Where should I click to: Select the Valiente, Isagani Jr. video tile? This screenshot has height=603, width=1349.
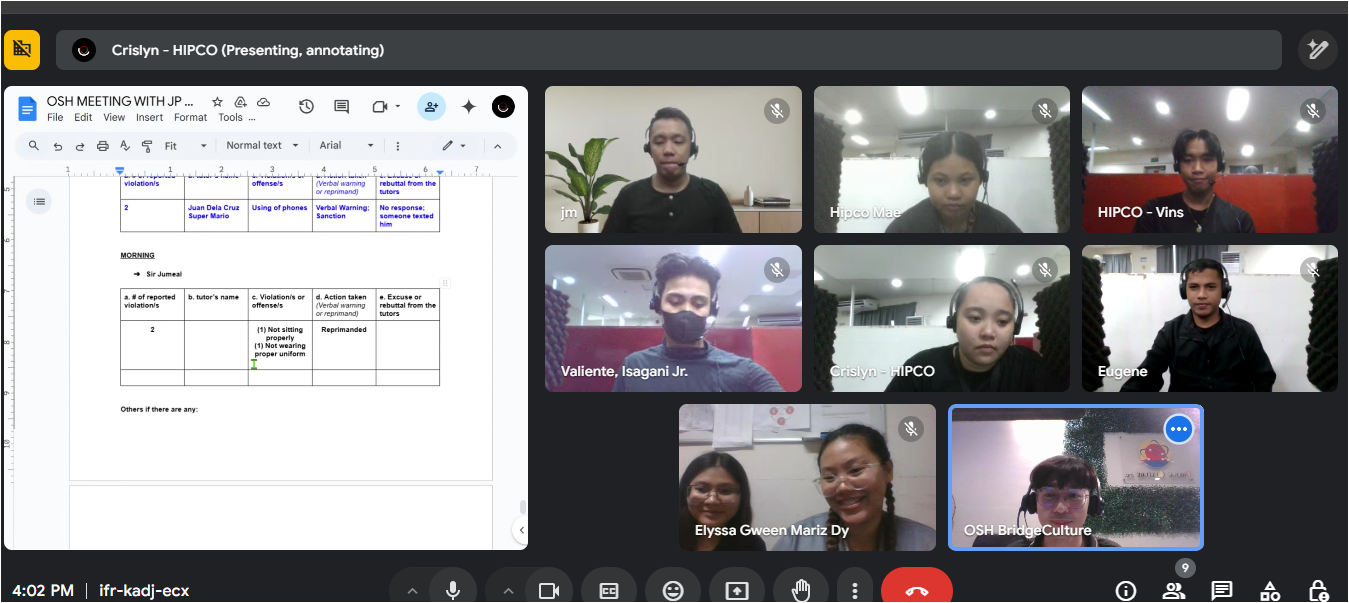[673, 318]
